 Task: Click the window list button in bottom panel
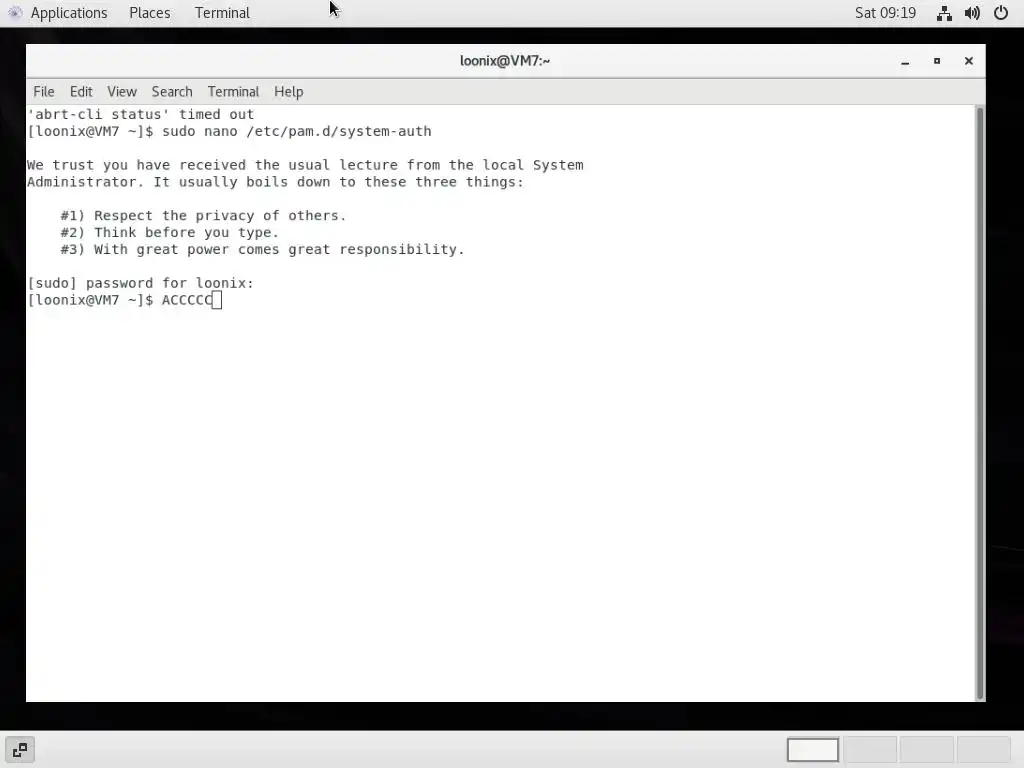[x=20, y=750]
